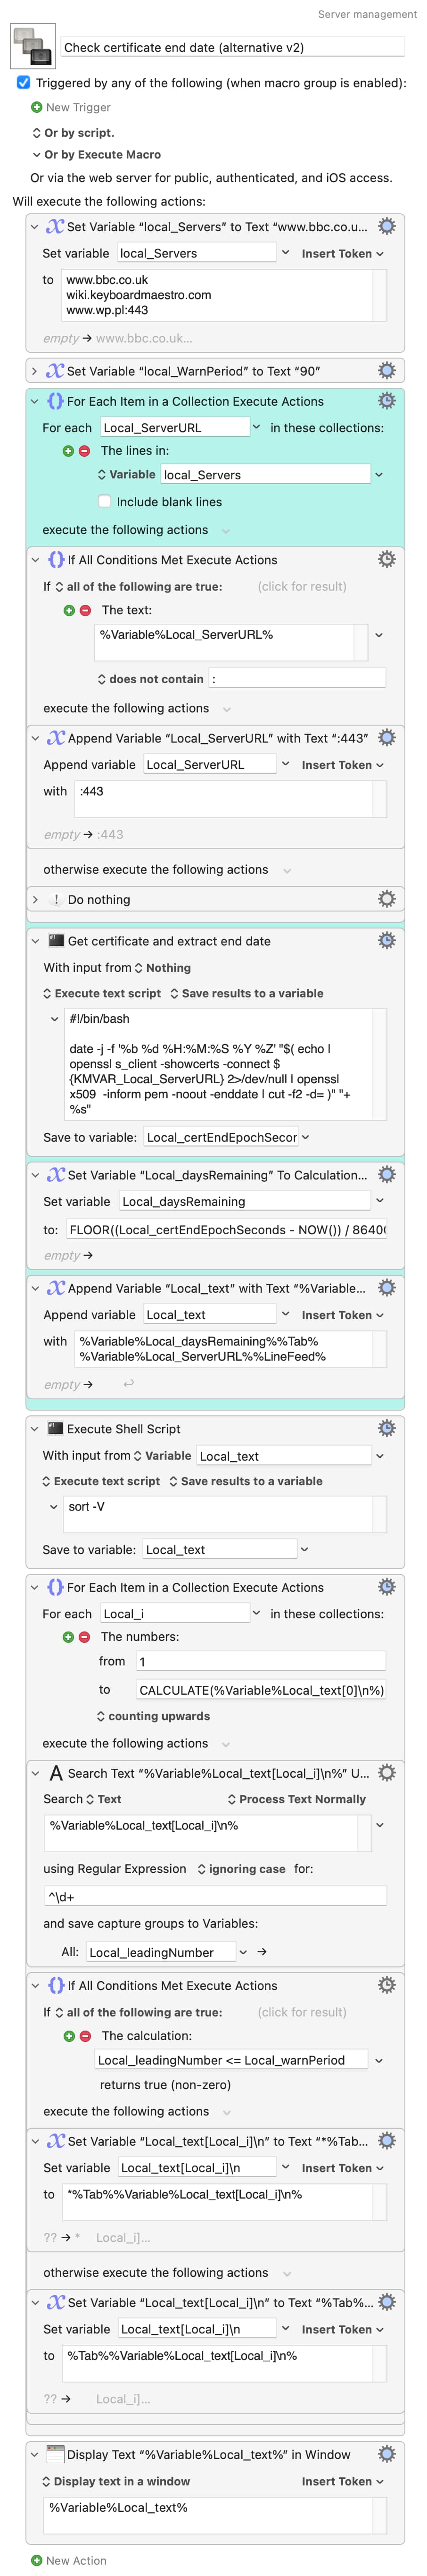Open Insert Token menu for local_Servers action
Viewport: 427px width, 2576px height.
click(x=343, y=254)
